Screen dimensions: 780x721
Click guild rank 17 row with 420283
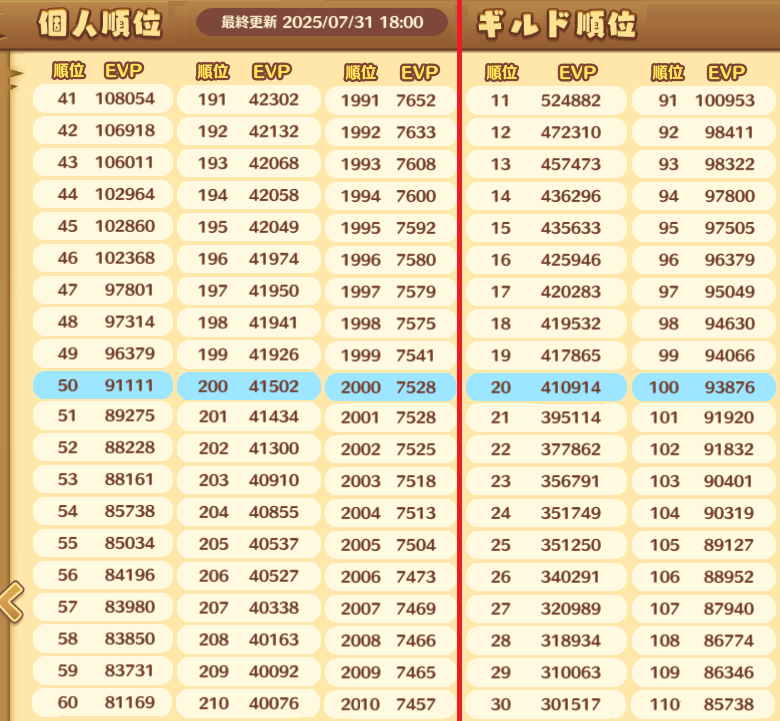(546, 292)
